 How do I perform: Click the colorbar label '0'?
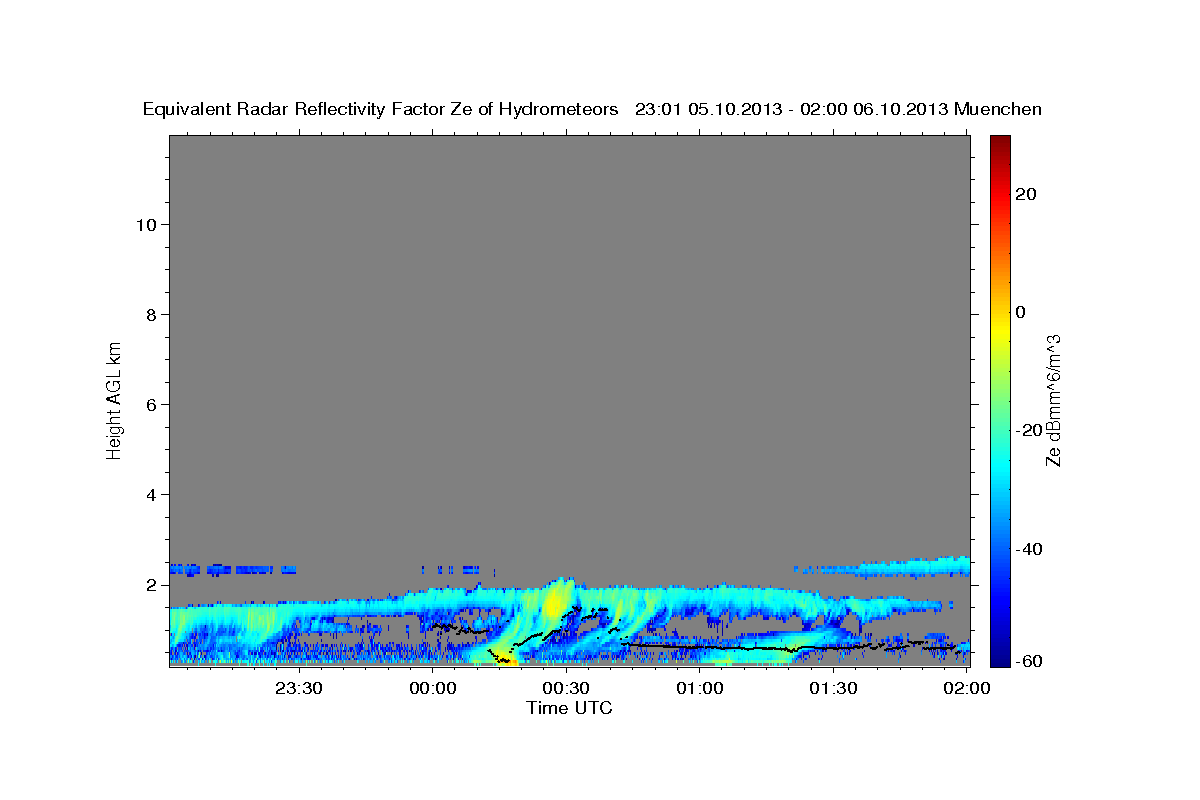coord(1020,312)
